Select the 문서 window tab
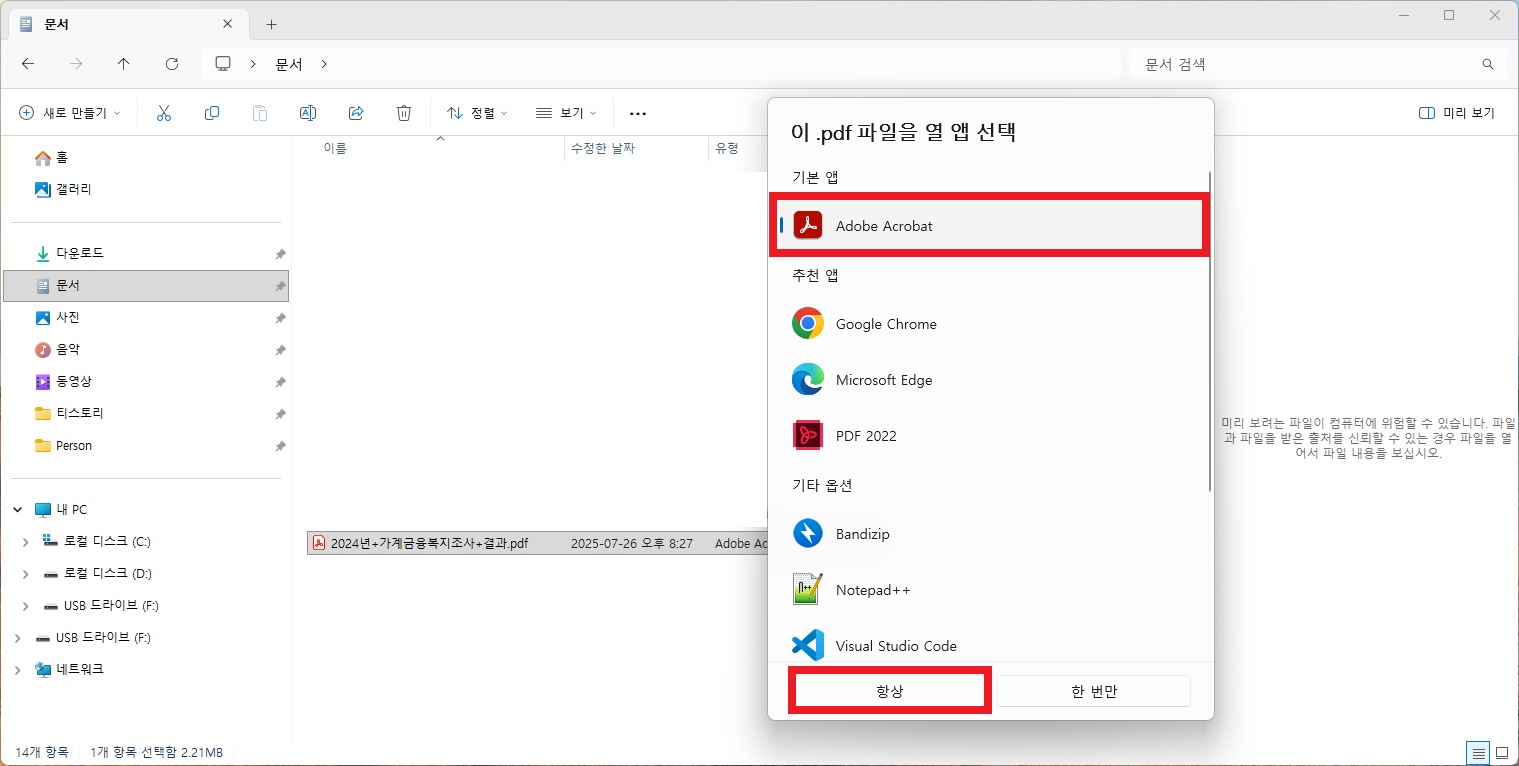The image size is (1519, 766). click(127, 24)
